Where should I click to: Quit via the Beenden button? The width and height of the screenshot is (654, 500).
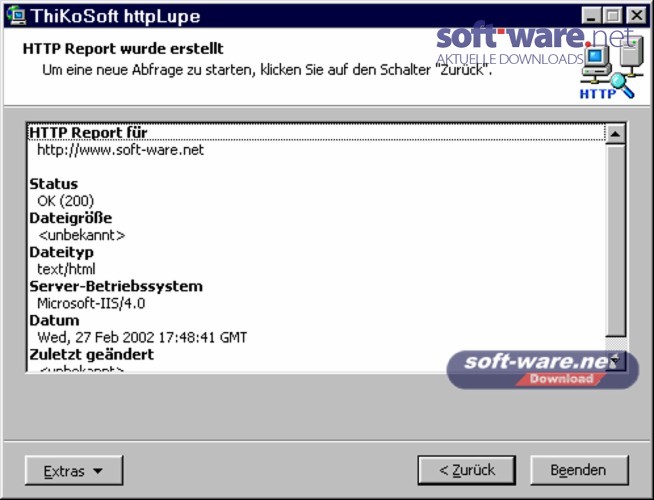tap(579, 470)
